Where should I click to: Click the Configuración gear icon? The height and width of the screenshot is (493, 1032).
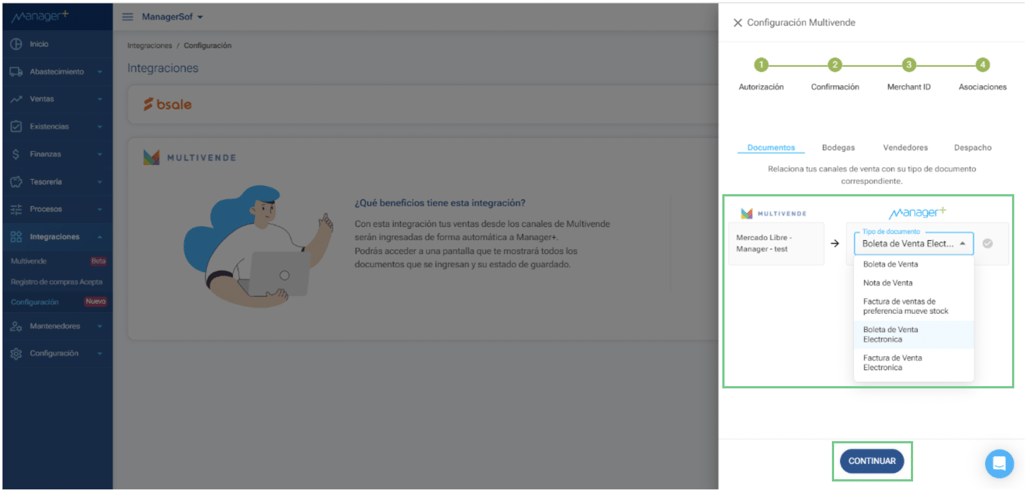pyautogui.click(x=17, y=354)
